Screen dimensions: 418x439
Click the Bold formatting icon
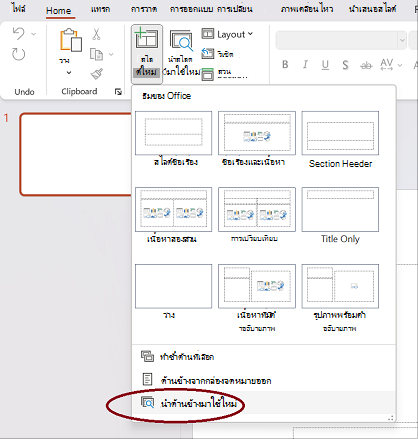pos(285,64)
